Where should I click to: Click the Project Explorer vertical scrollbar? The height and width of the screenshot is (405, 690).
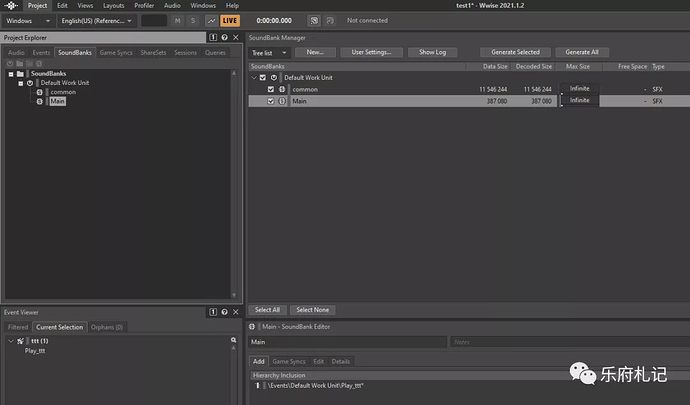coord(234,184)
